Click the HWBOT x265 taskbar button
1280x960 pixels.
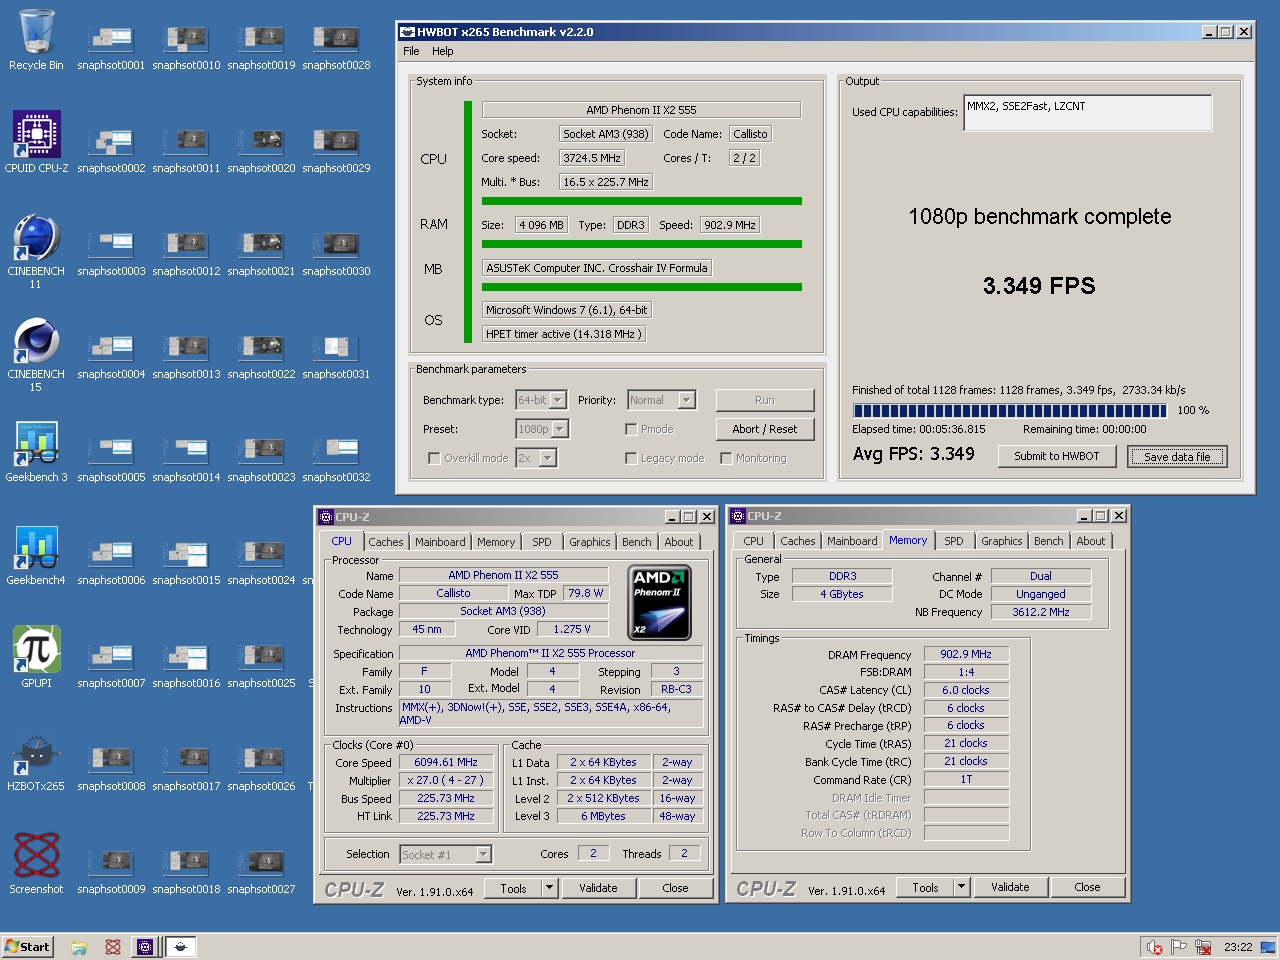click(180, 947)
